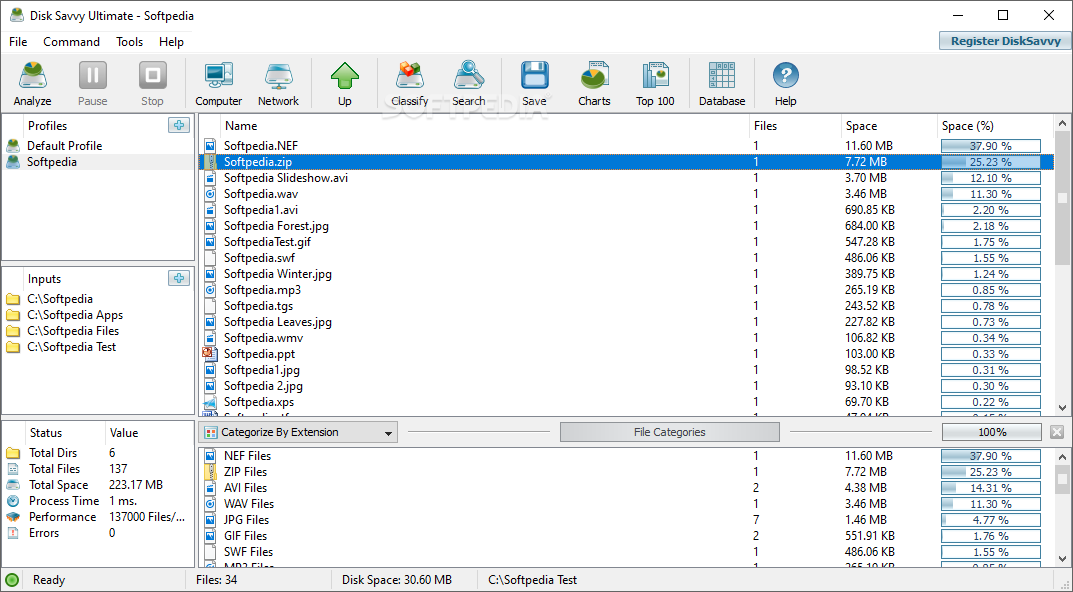Open the Network toolbar icon
The width and height of the screenshot is (1073, 592).
tap(278, 75)
